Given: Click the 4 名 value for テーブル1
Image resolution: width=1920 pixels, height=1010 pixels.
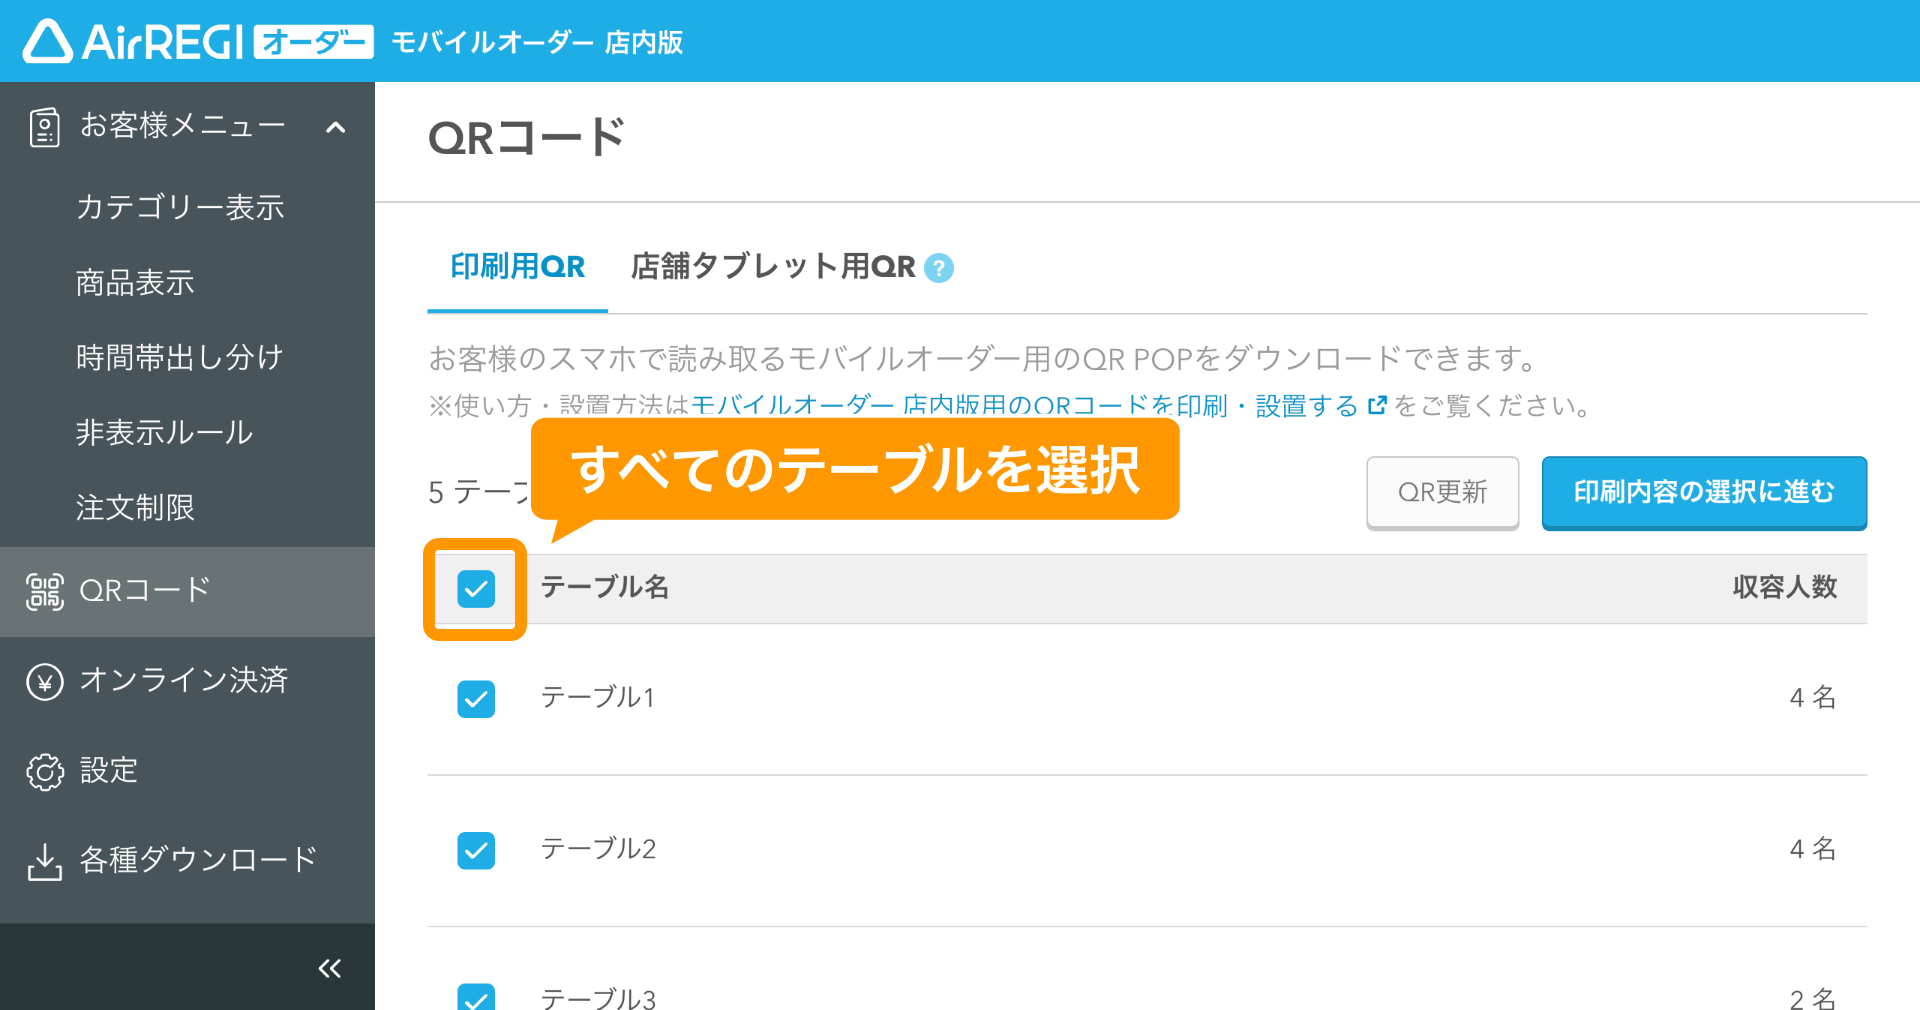Looking at the screenshot, I should click(x=1813, y=697).
